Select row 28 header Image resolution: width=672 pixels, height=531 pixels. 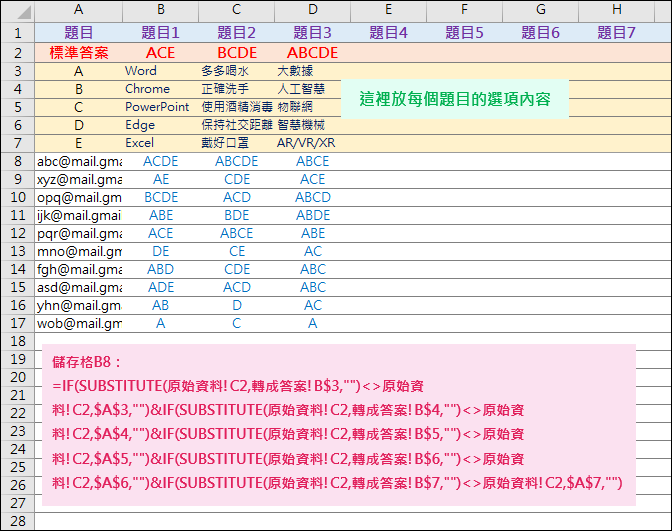point(18,521)
